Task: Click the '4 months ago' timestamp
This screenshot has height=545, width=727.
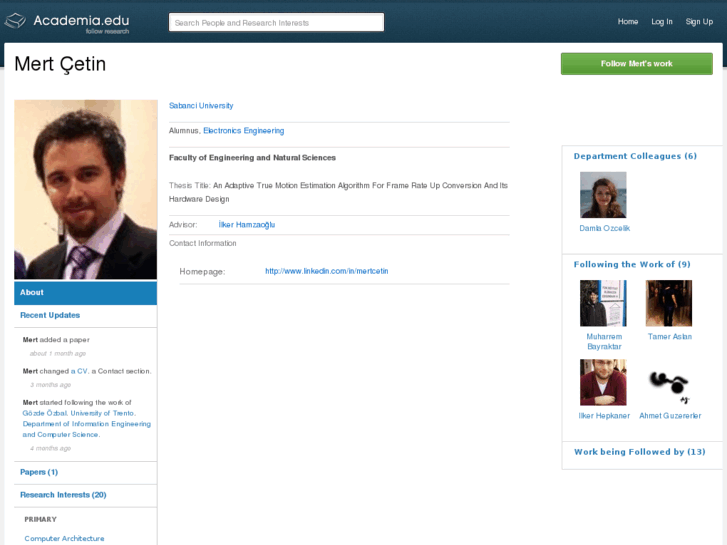Action: tap(51, 448)
